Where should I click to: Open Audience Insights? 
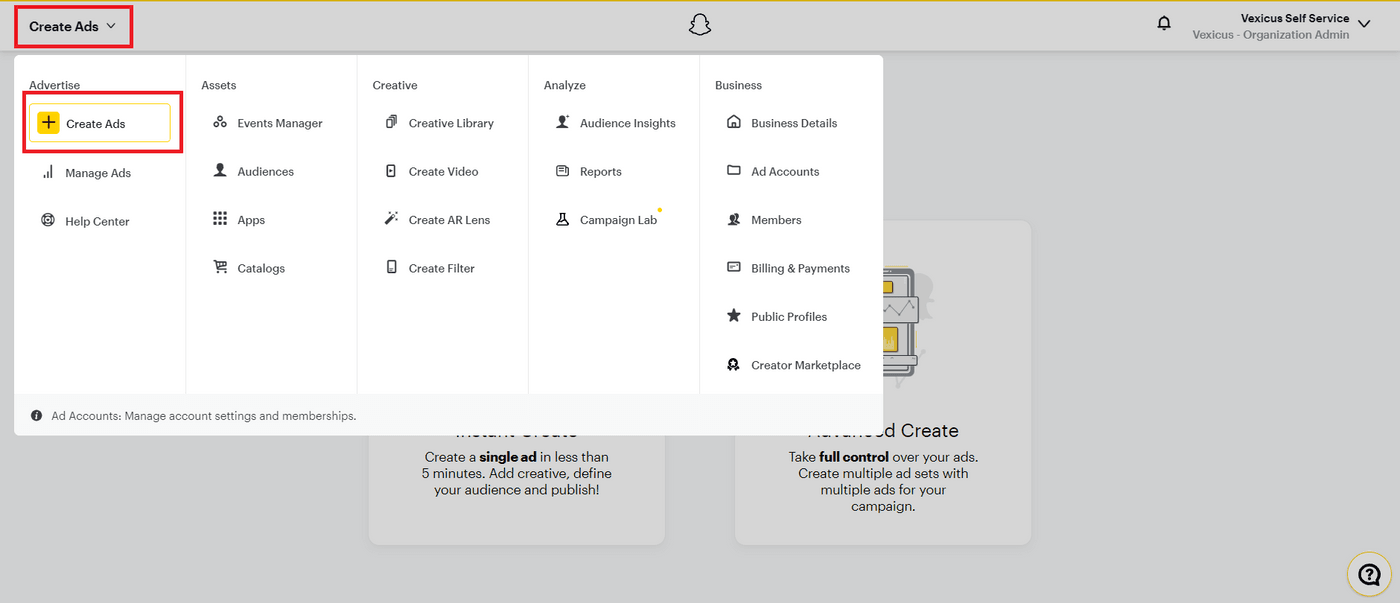pos(628,122)
